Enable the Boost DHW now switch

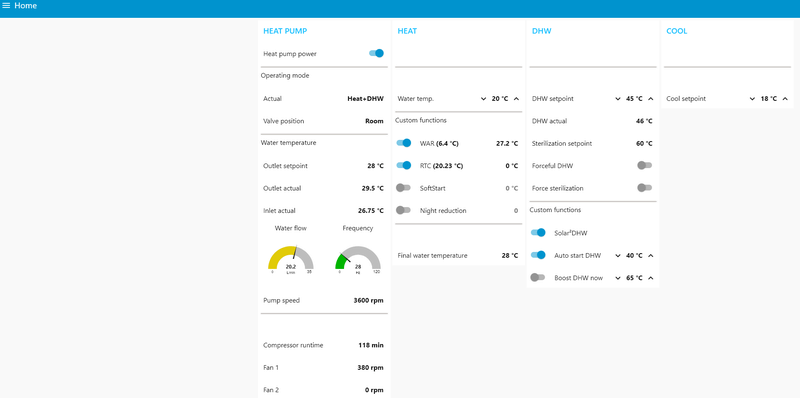(x=538, y=278)
